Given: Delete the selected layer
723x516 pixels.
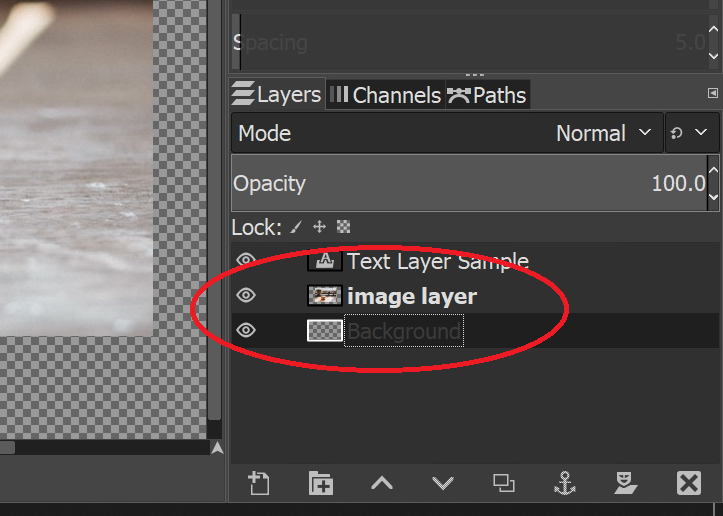Looking at the screenshot, I should click(688, 484).
